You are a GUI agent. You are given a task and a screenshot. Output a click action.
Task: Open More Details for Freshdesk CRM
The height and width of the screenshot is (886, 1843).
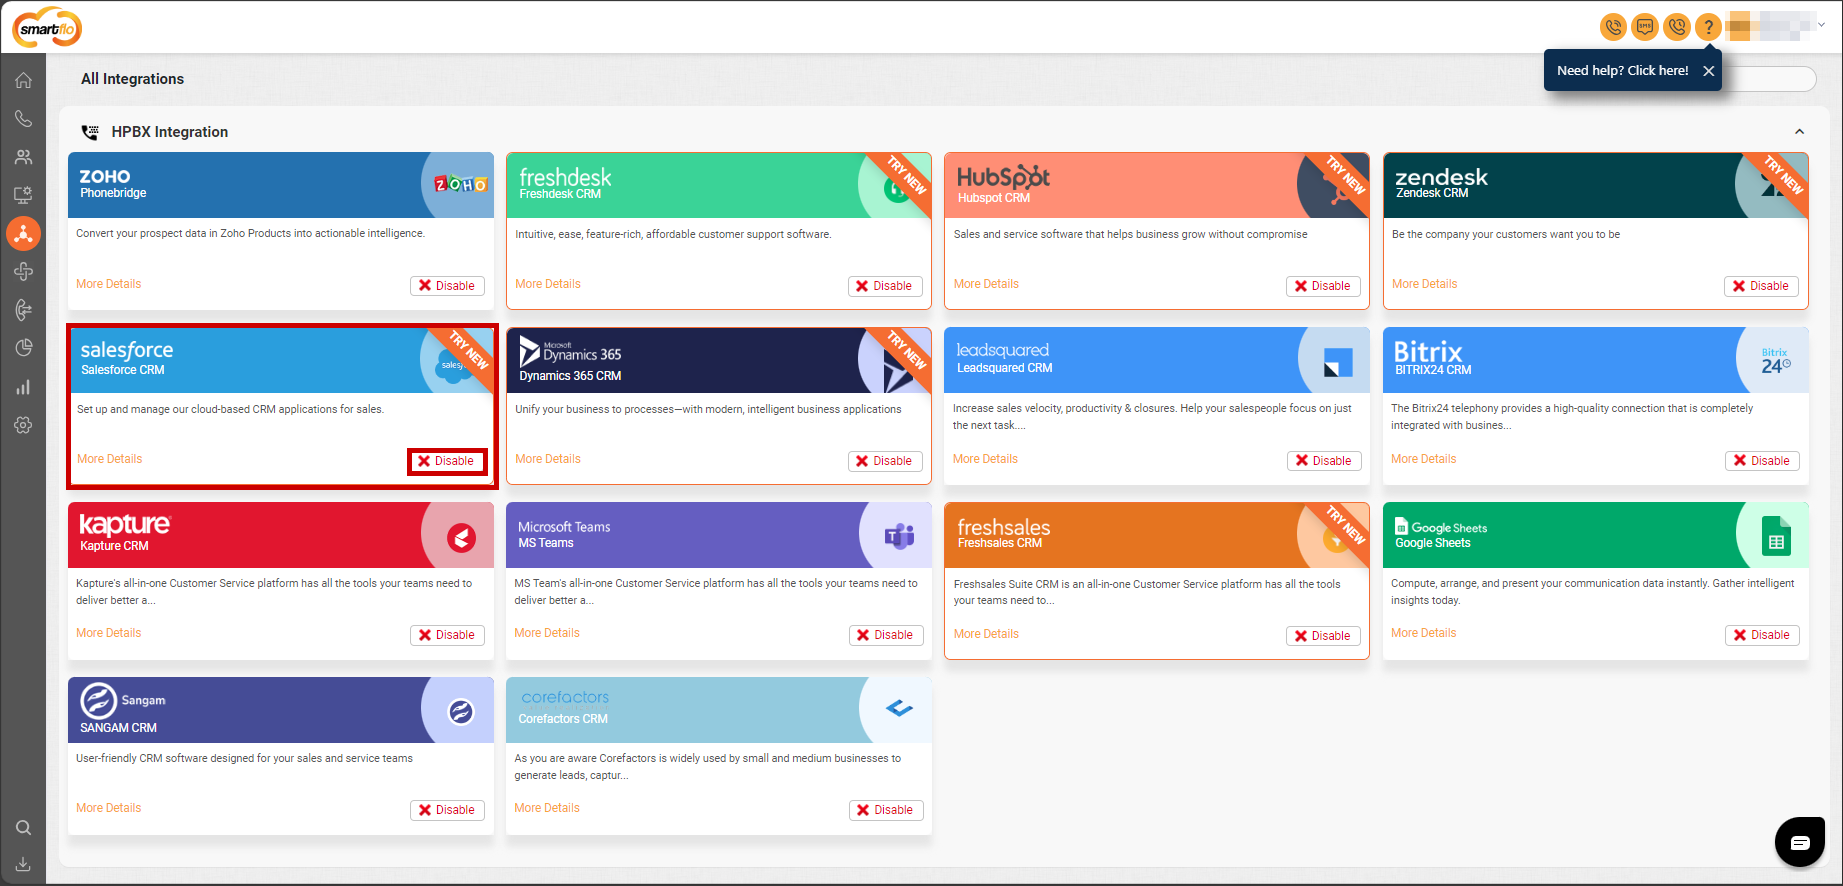(x=548, y=284)
